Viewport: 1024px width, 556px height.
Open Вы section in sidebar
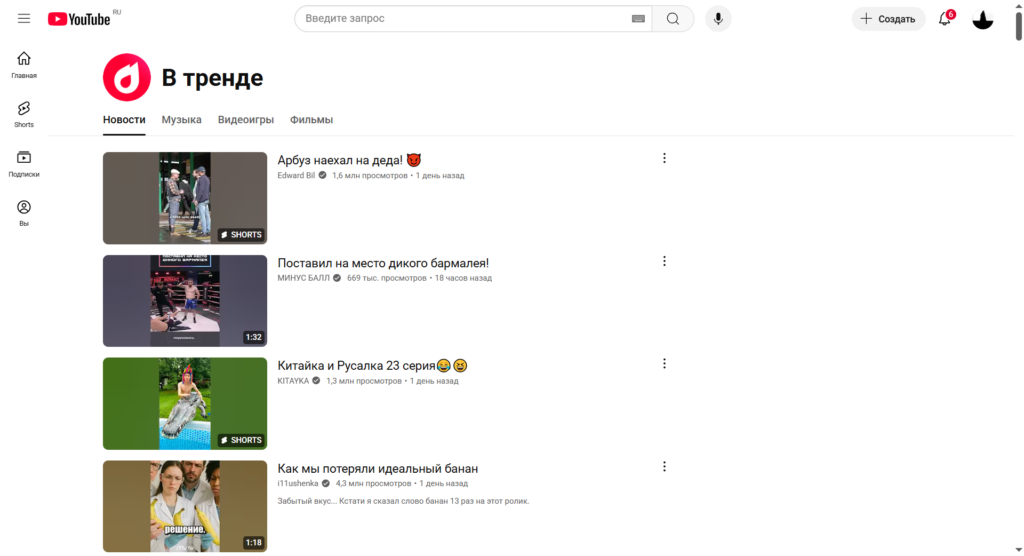(24, 214)
